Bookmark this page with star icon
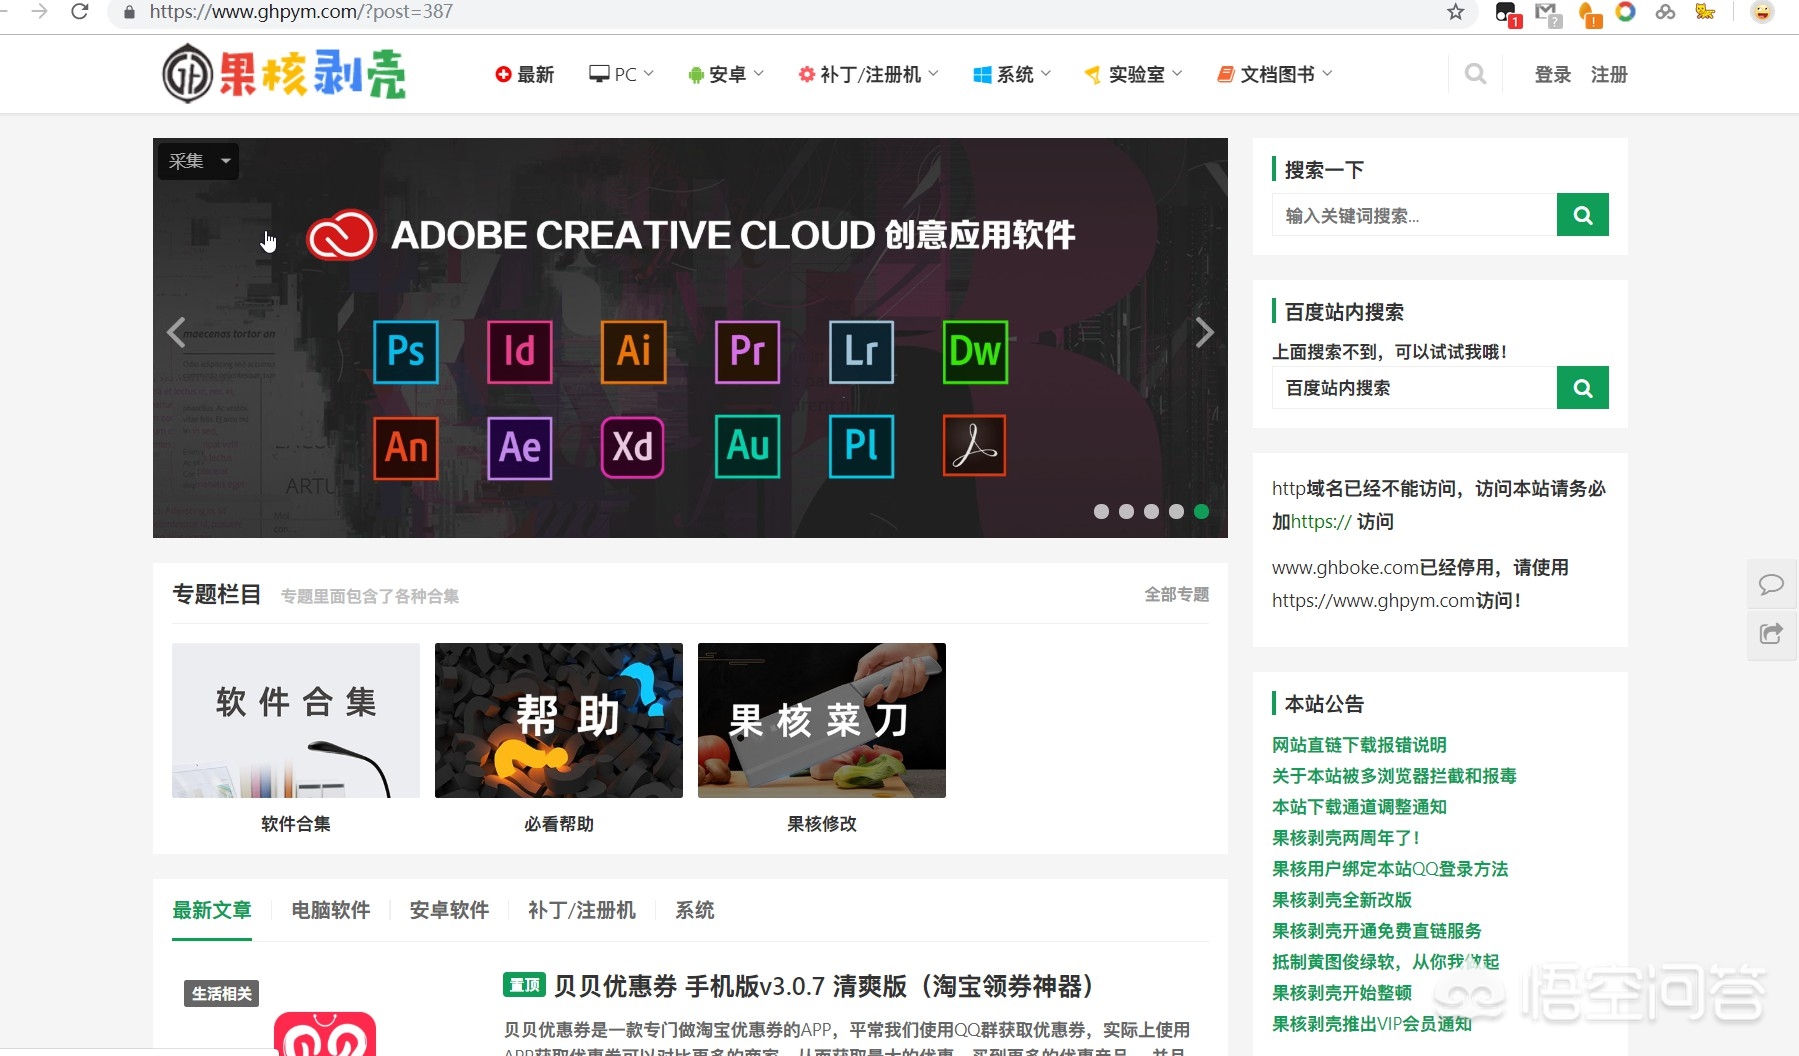Image resolution: width=1799 pixels, height=1056 pixels. tap(1456, 12)
